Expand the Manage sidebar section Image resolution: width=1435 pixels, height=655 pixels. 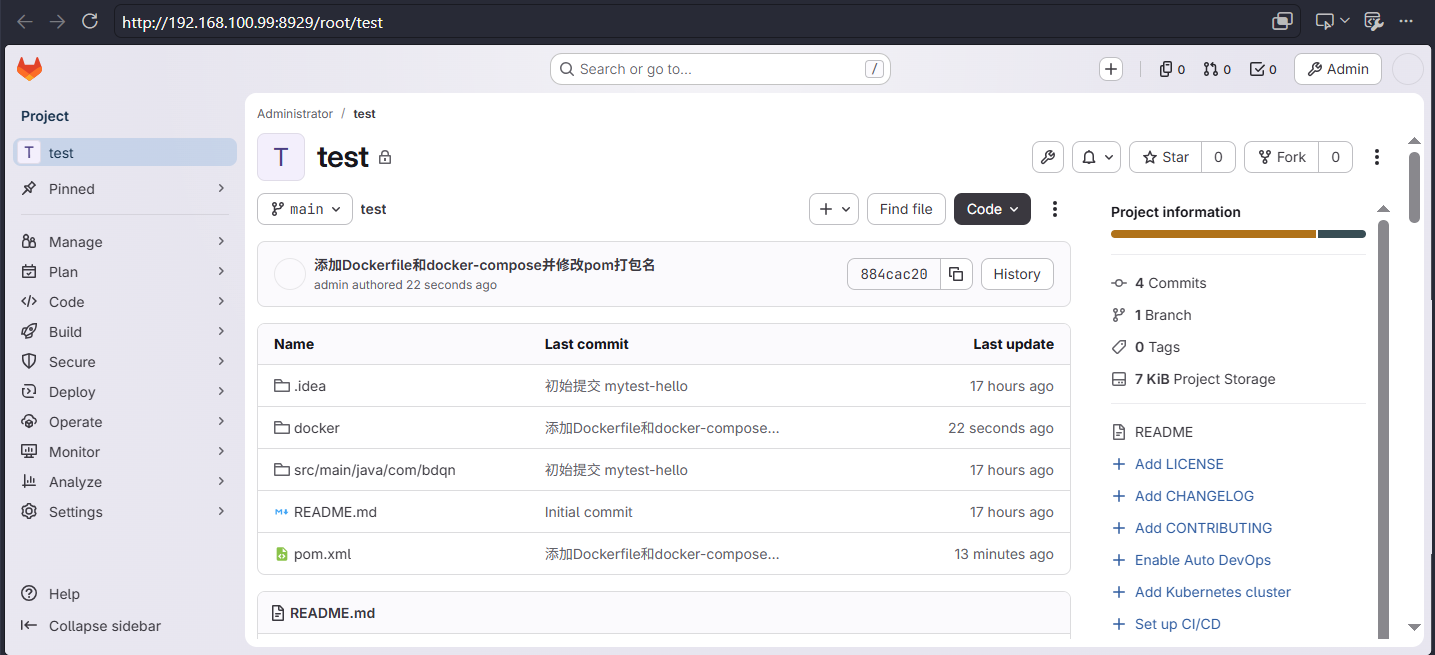[x=125, y=242]
